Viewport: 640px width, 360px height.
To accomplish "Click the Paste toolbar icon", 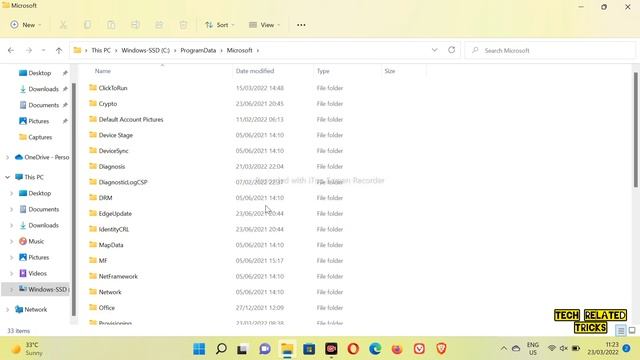I will pyautogui.click(x=111, y=25).
